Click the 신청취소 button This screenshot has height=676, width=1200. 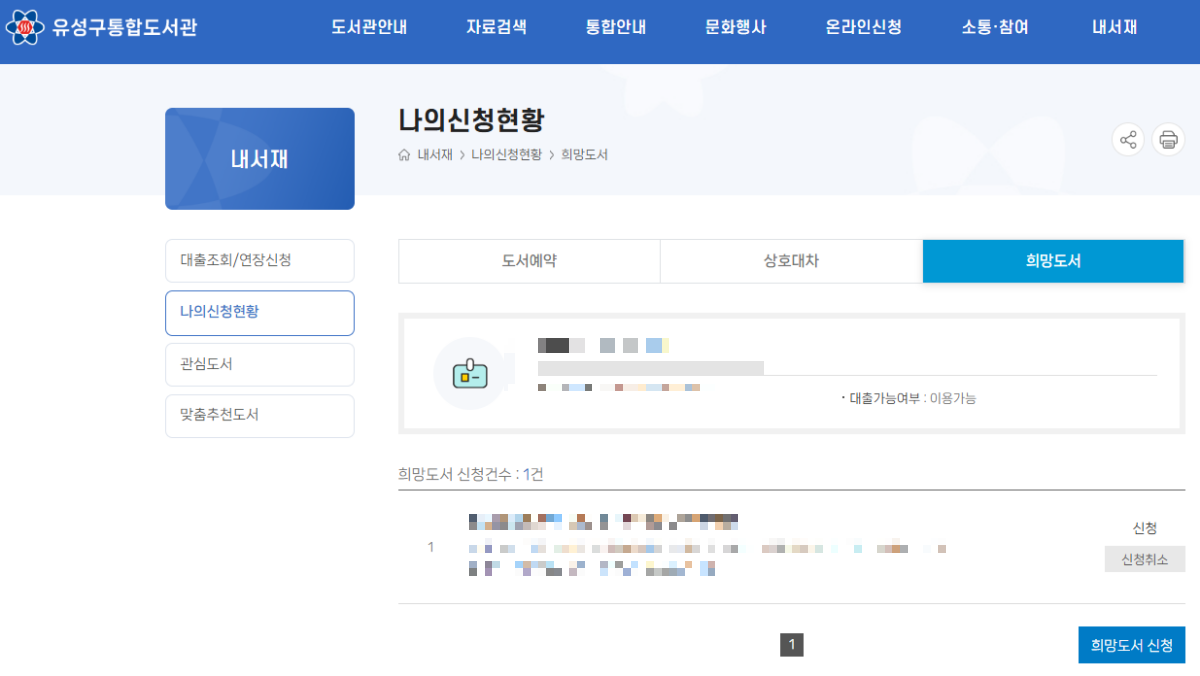tap(1143, 559)
